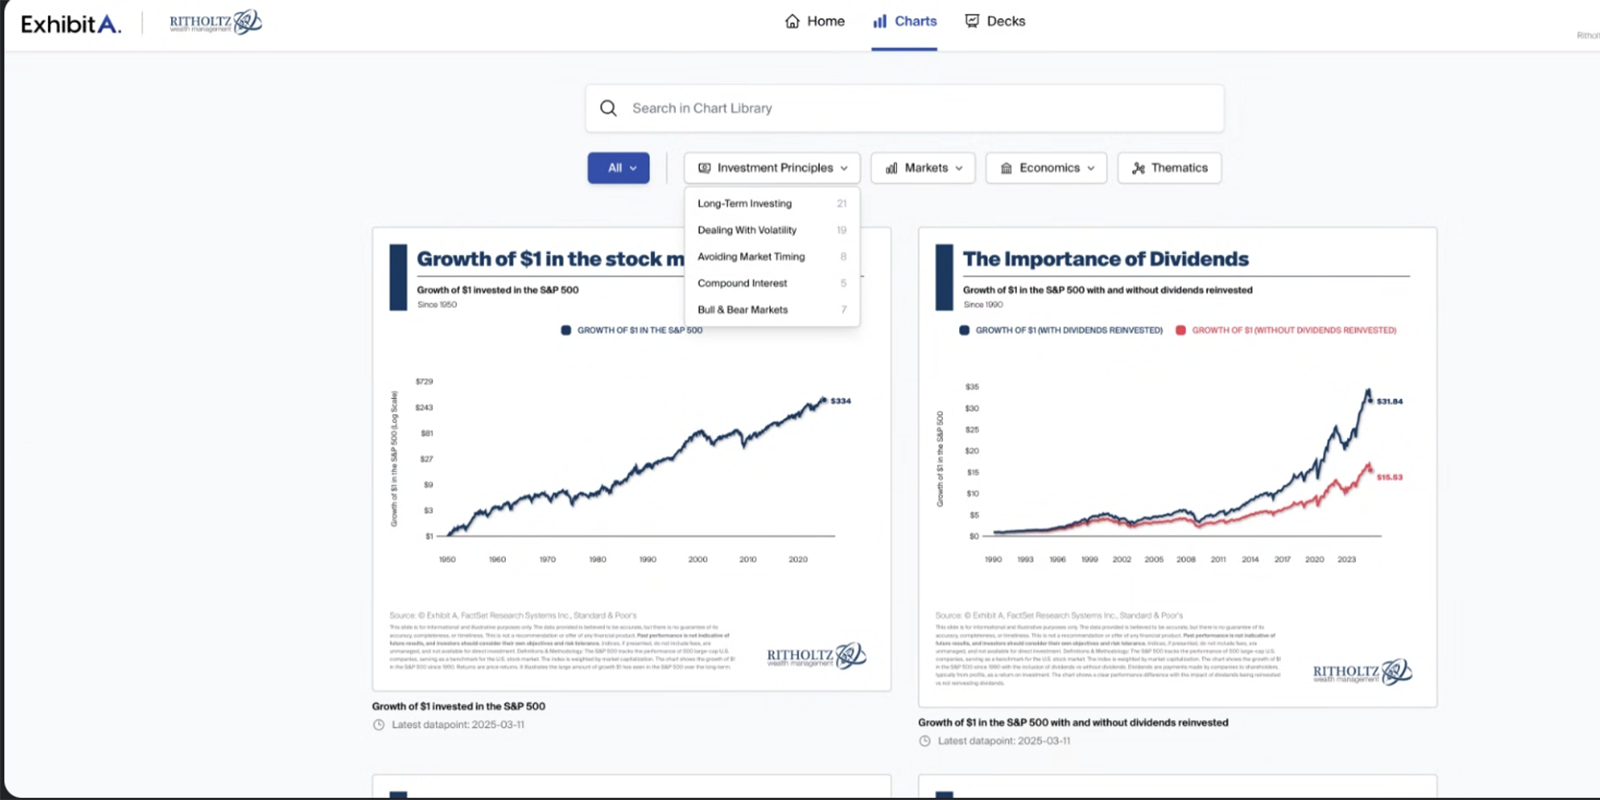Pick Compound Interest from the list
Screen dimensions: 1600x800
click(742, 283)
